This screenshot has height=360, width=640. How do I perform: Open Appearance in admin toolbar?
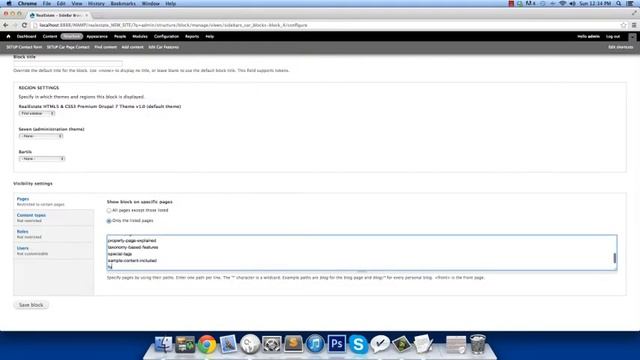point(97,36)
